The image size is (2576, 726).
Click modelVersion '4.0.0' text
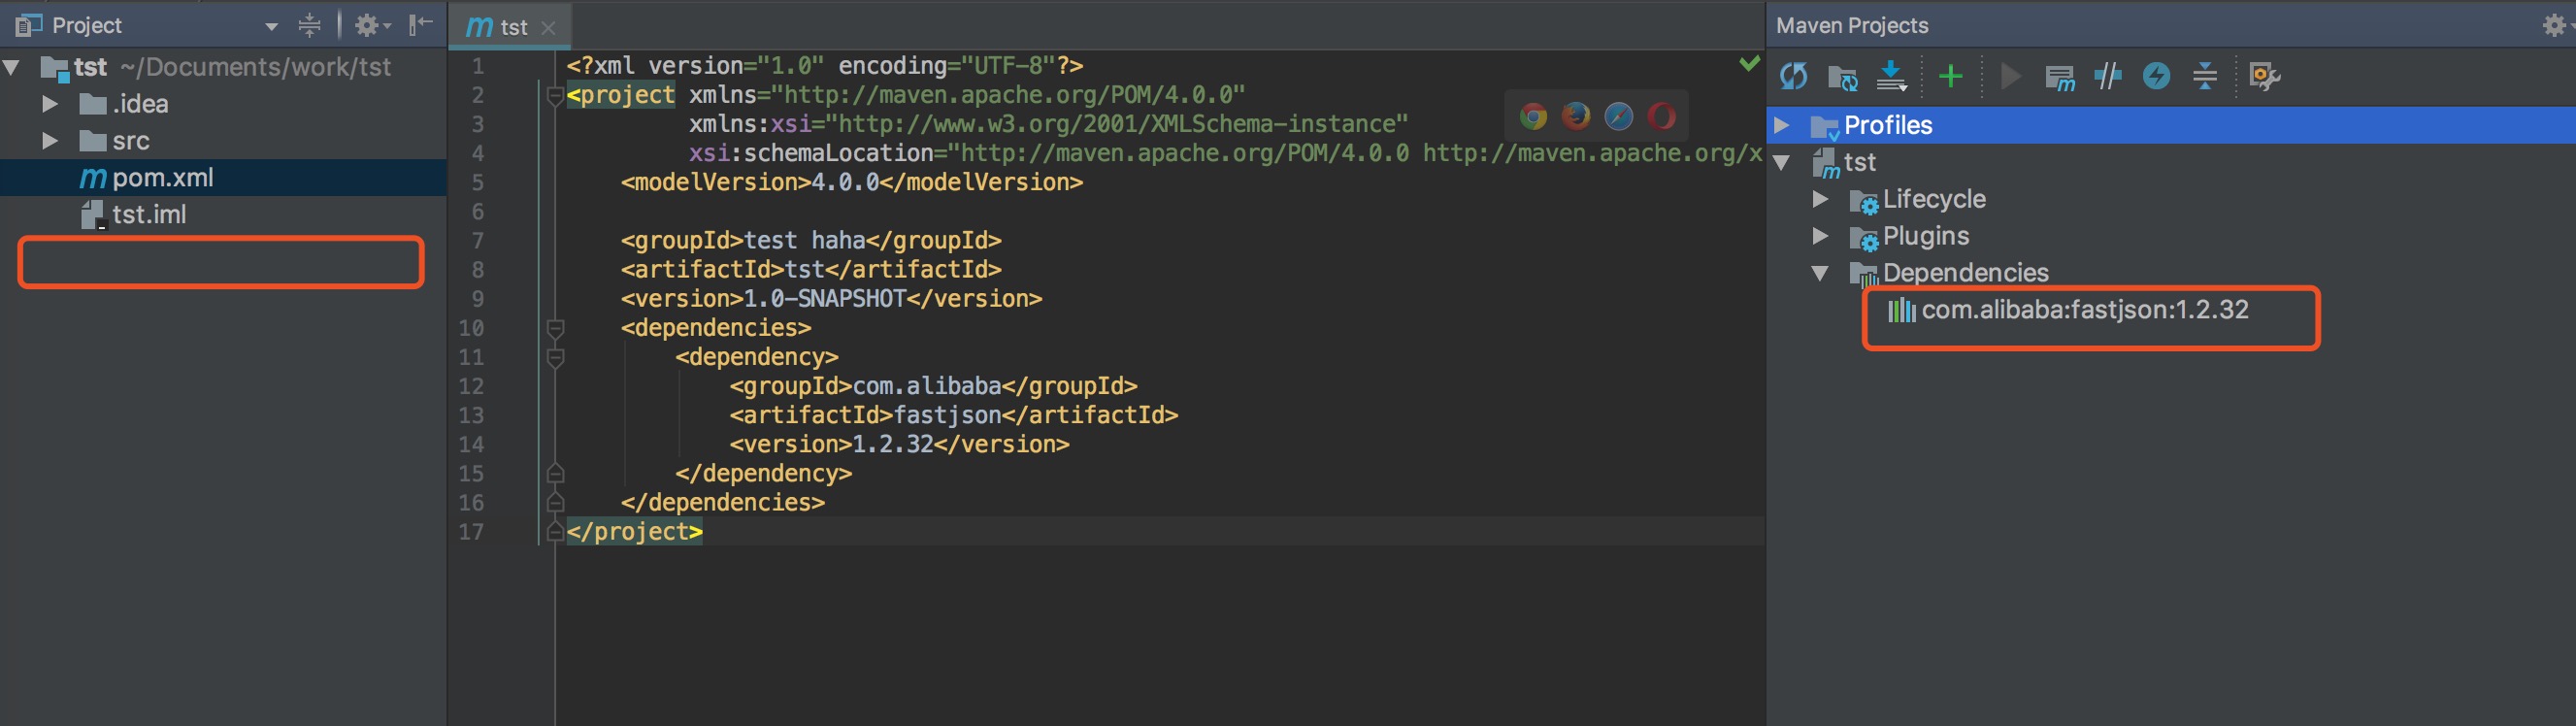pyautogui.click(x=845, y=182)
